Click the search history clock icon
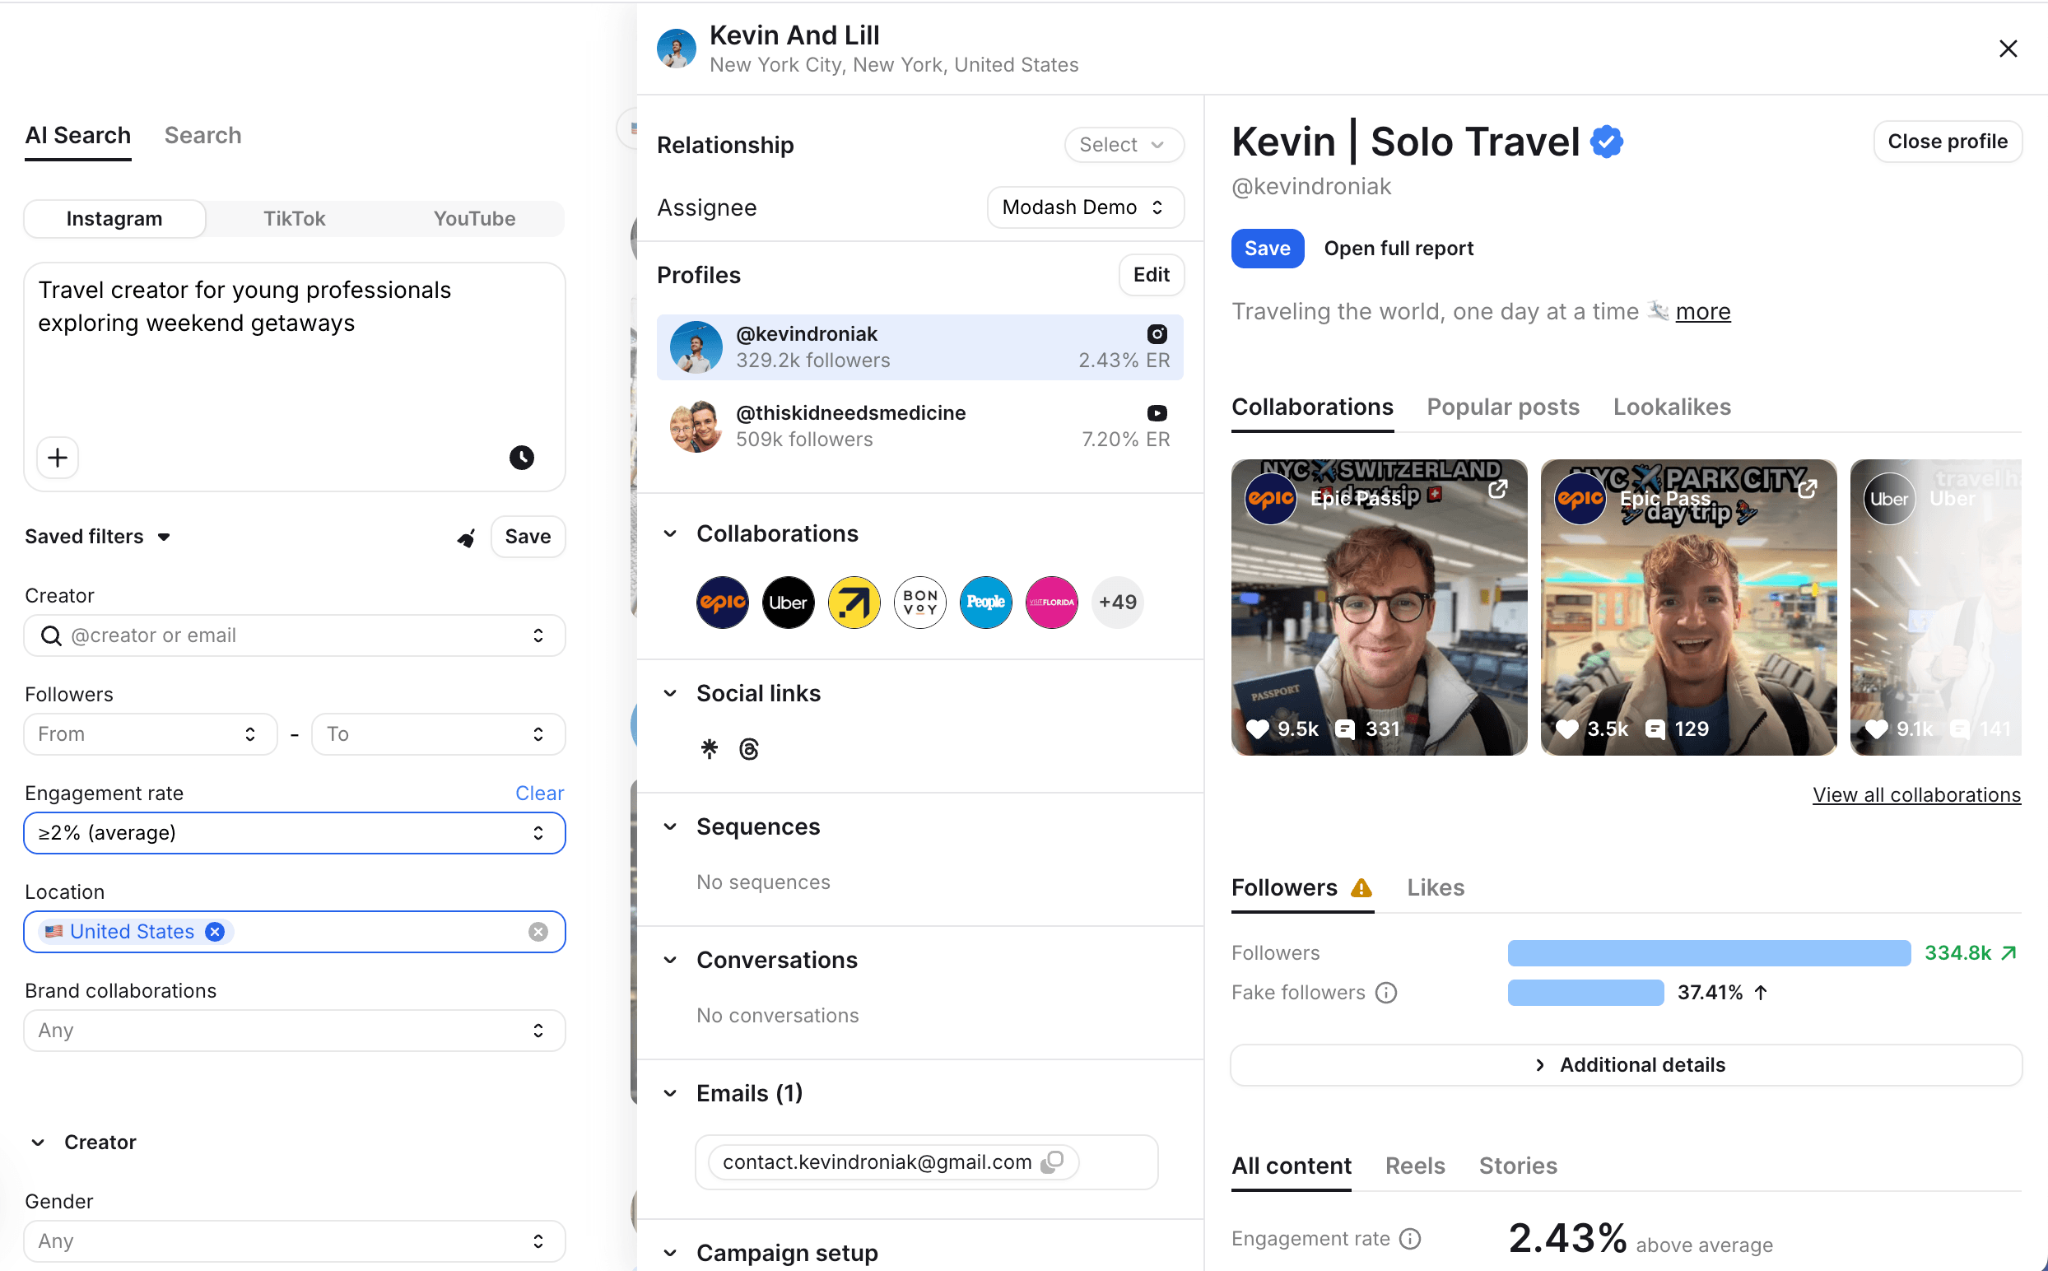 point(521,458)
